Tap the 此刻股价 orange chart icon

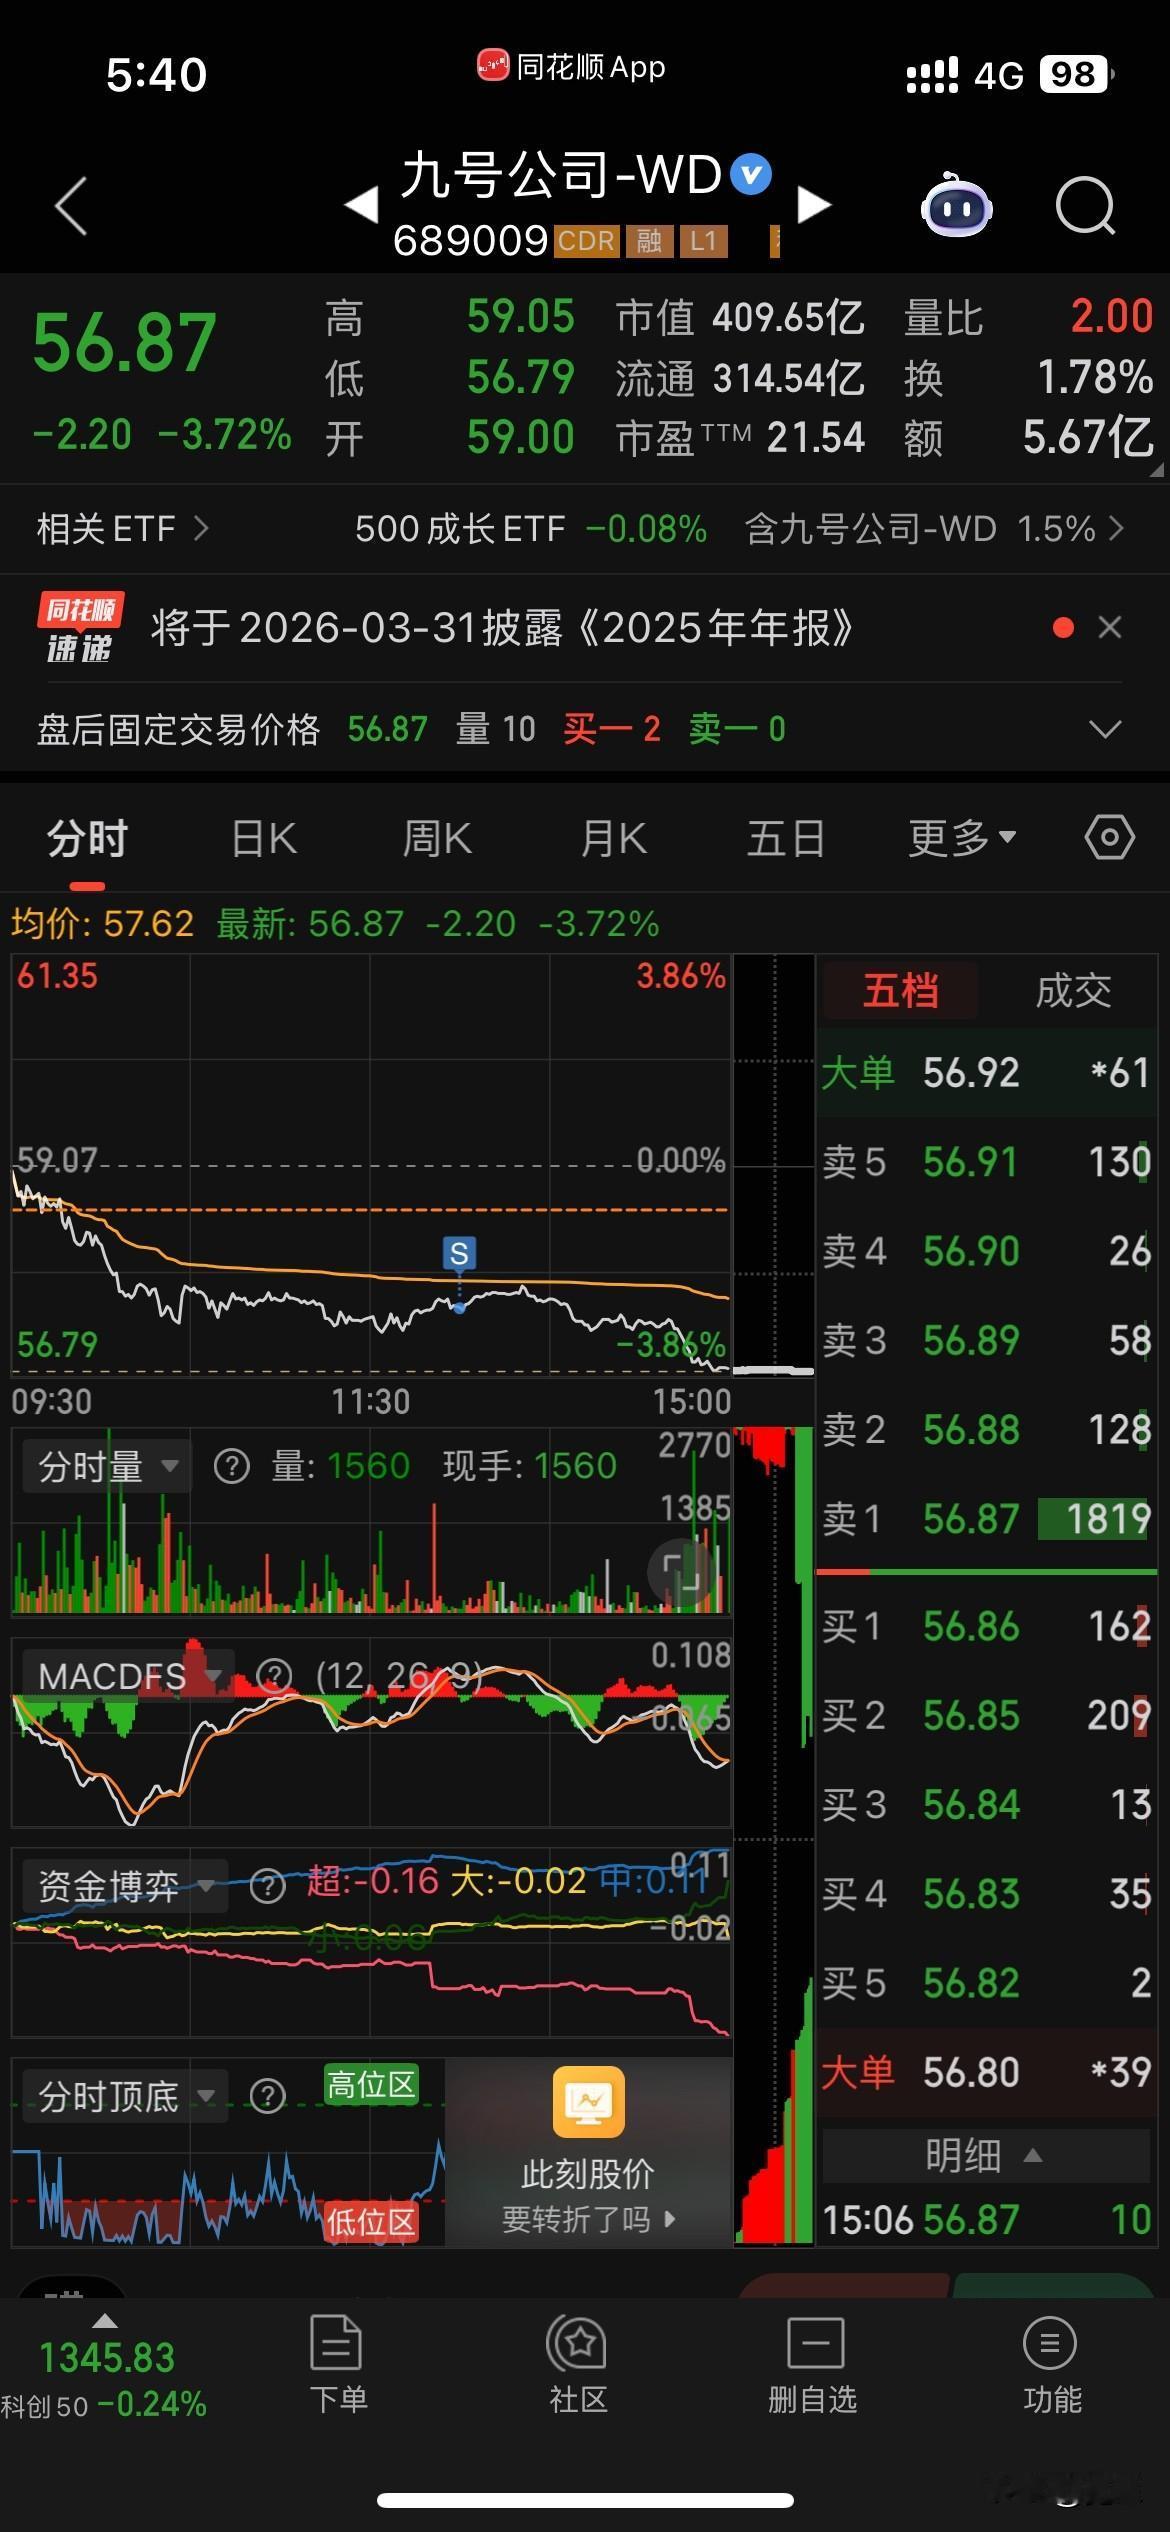click(588, 2100)
